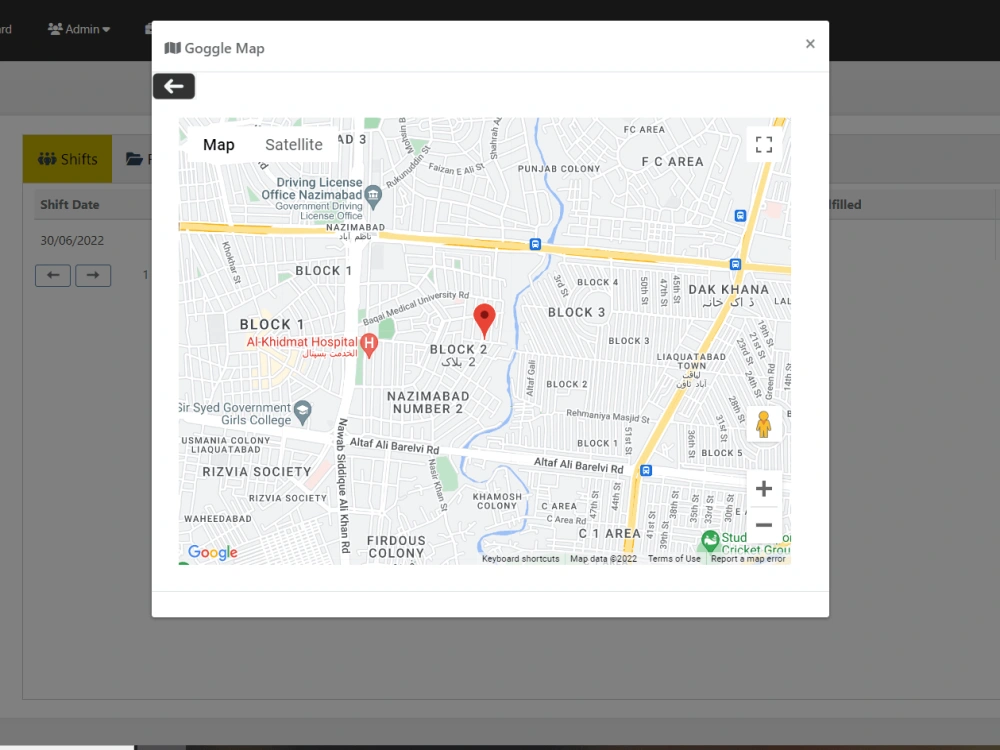Click the Google logo on the map
The width and height of the screenshot is (1000, 750).
point(211,552)
